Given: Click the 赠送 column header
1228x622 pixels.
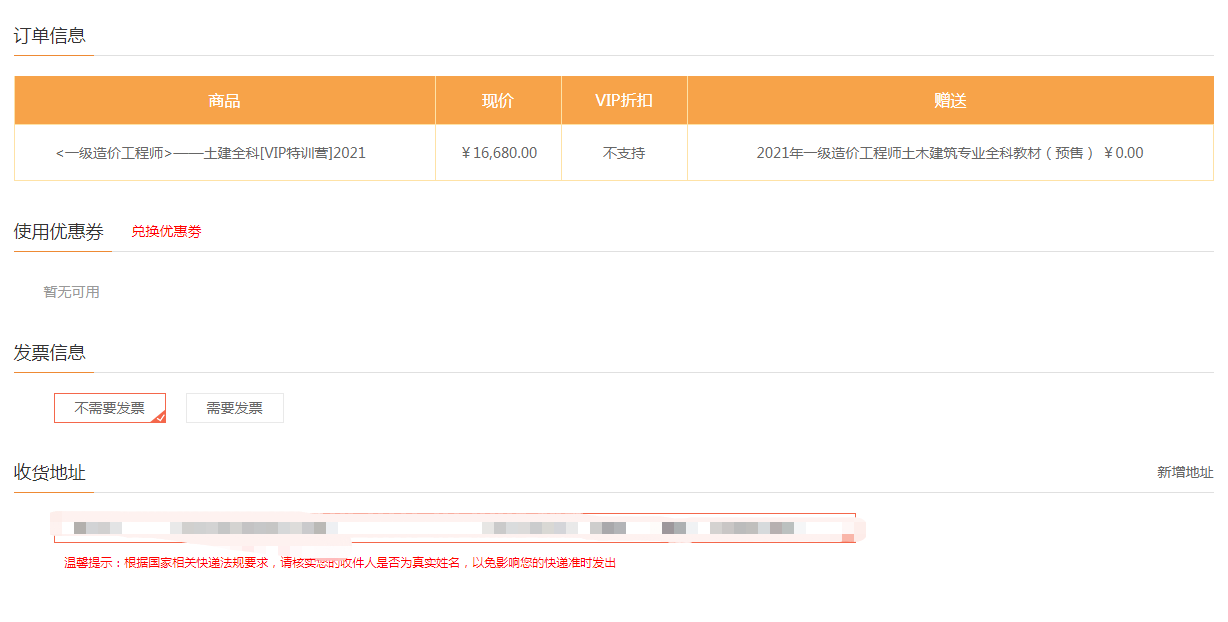Looking at the screenshot, I should [950, 101].
